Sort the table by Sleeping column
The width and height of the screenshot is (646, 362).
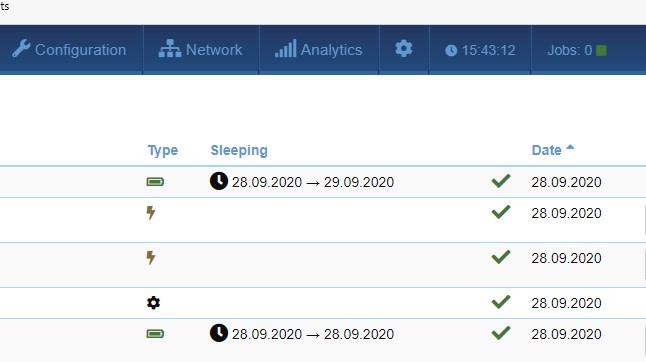click(239, 150)
